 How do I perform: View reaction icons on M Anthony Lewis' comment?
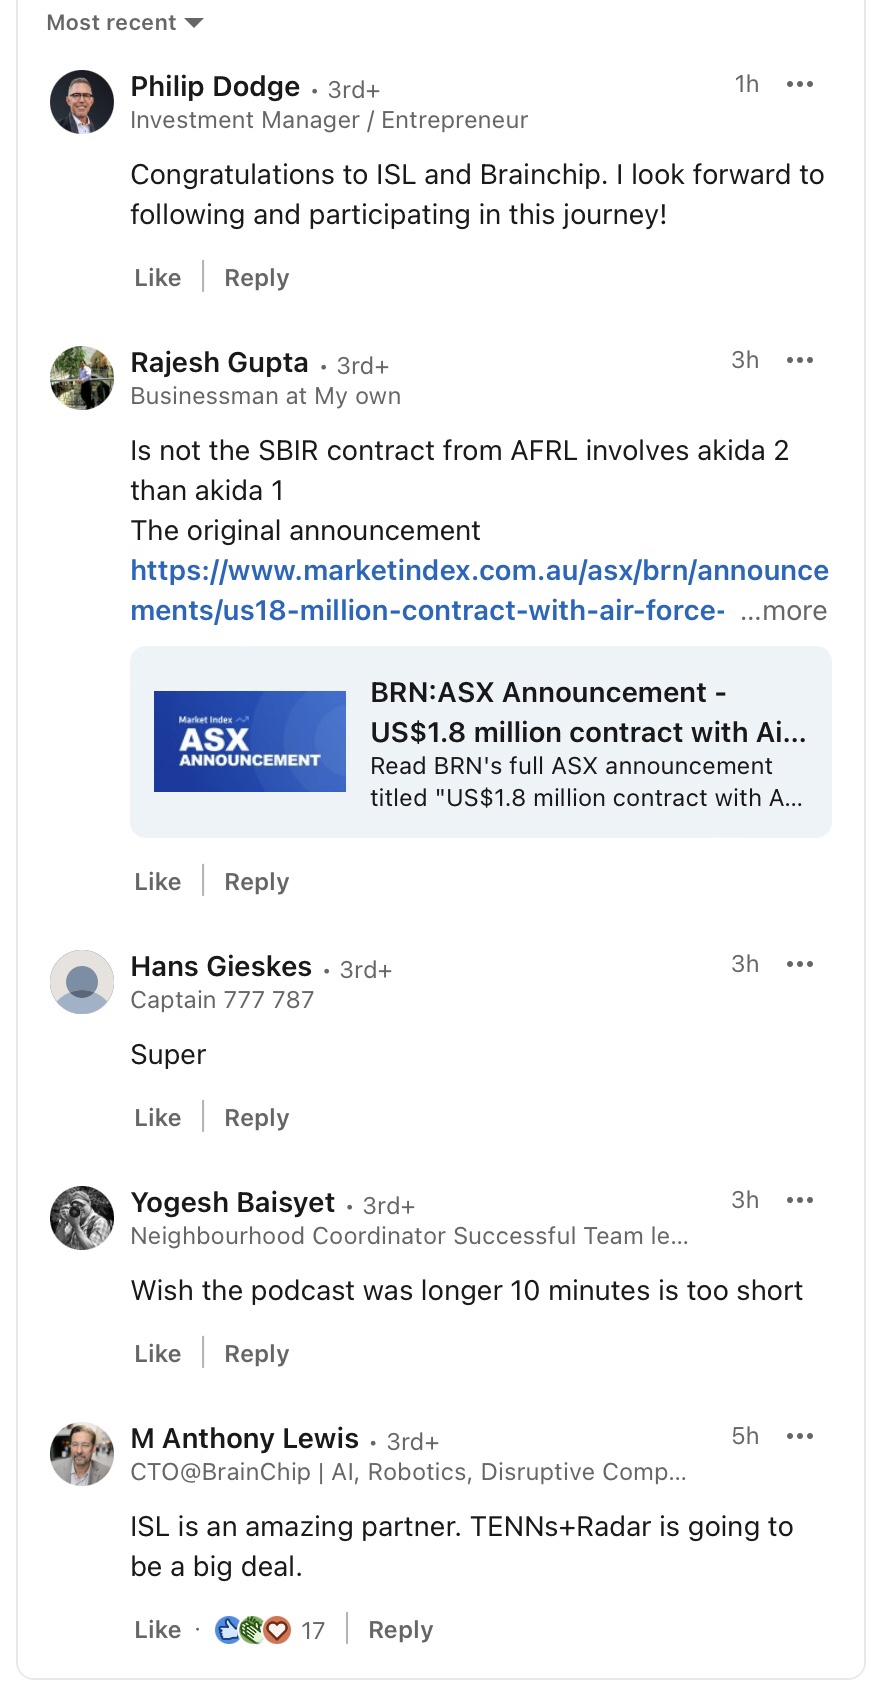(253, 1630)
